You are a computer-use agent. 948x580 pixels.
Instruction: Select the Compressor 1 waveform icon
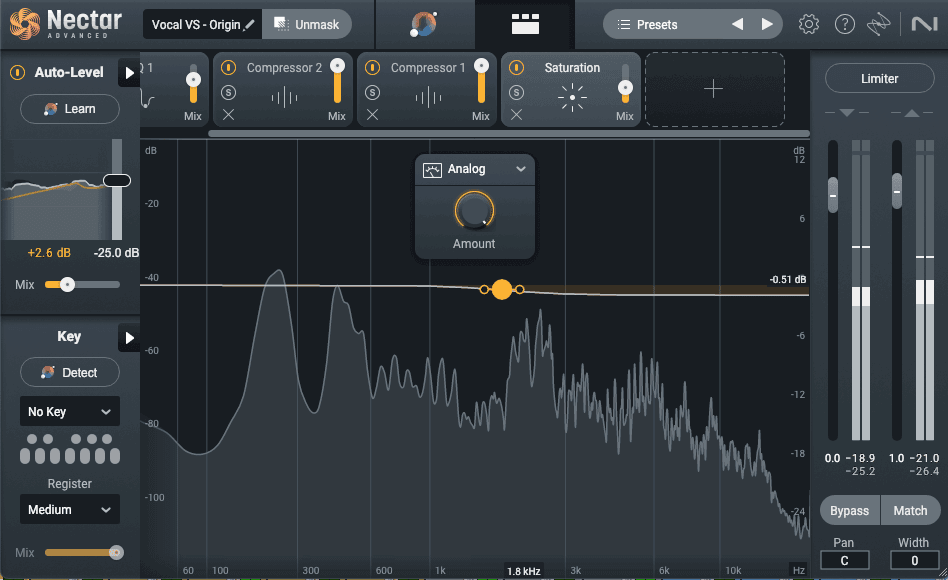pos(429,97)
